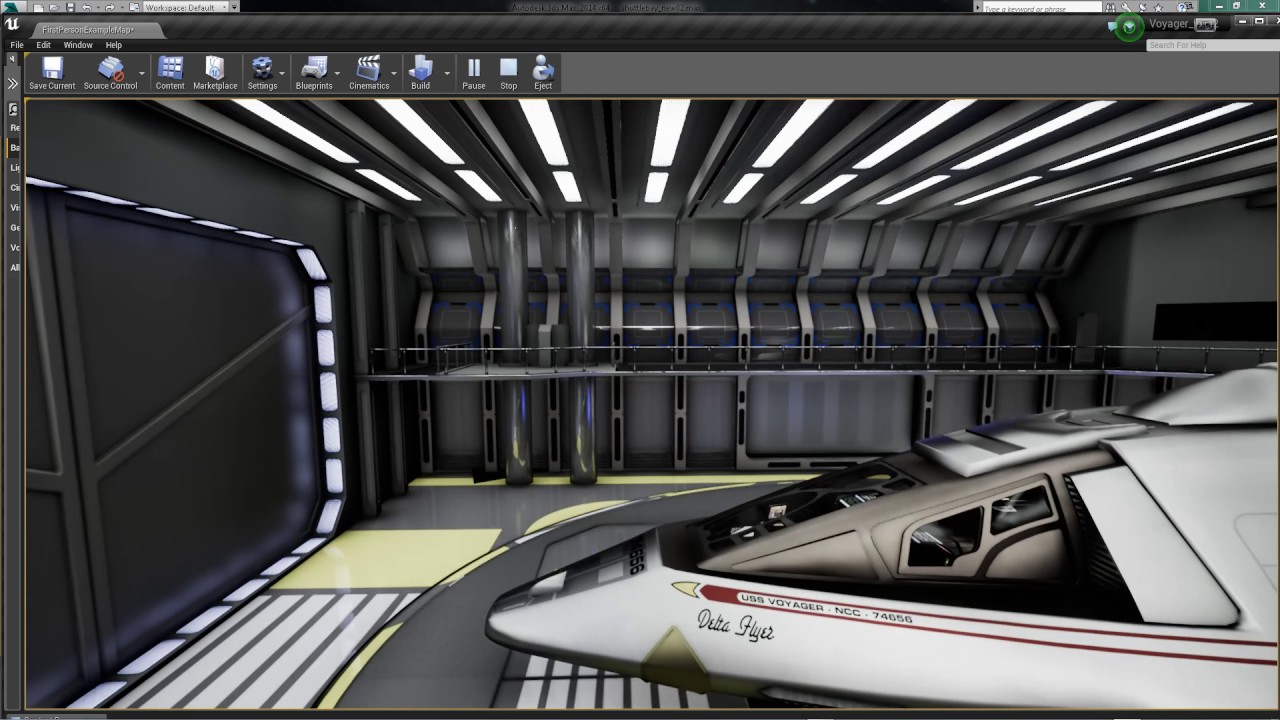Click the Build toolbar button
Viewport: 1280px width, 720px height.
[x=420, y=73]
